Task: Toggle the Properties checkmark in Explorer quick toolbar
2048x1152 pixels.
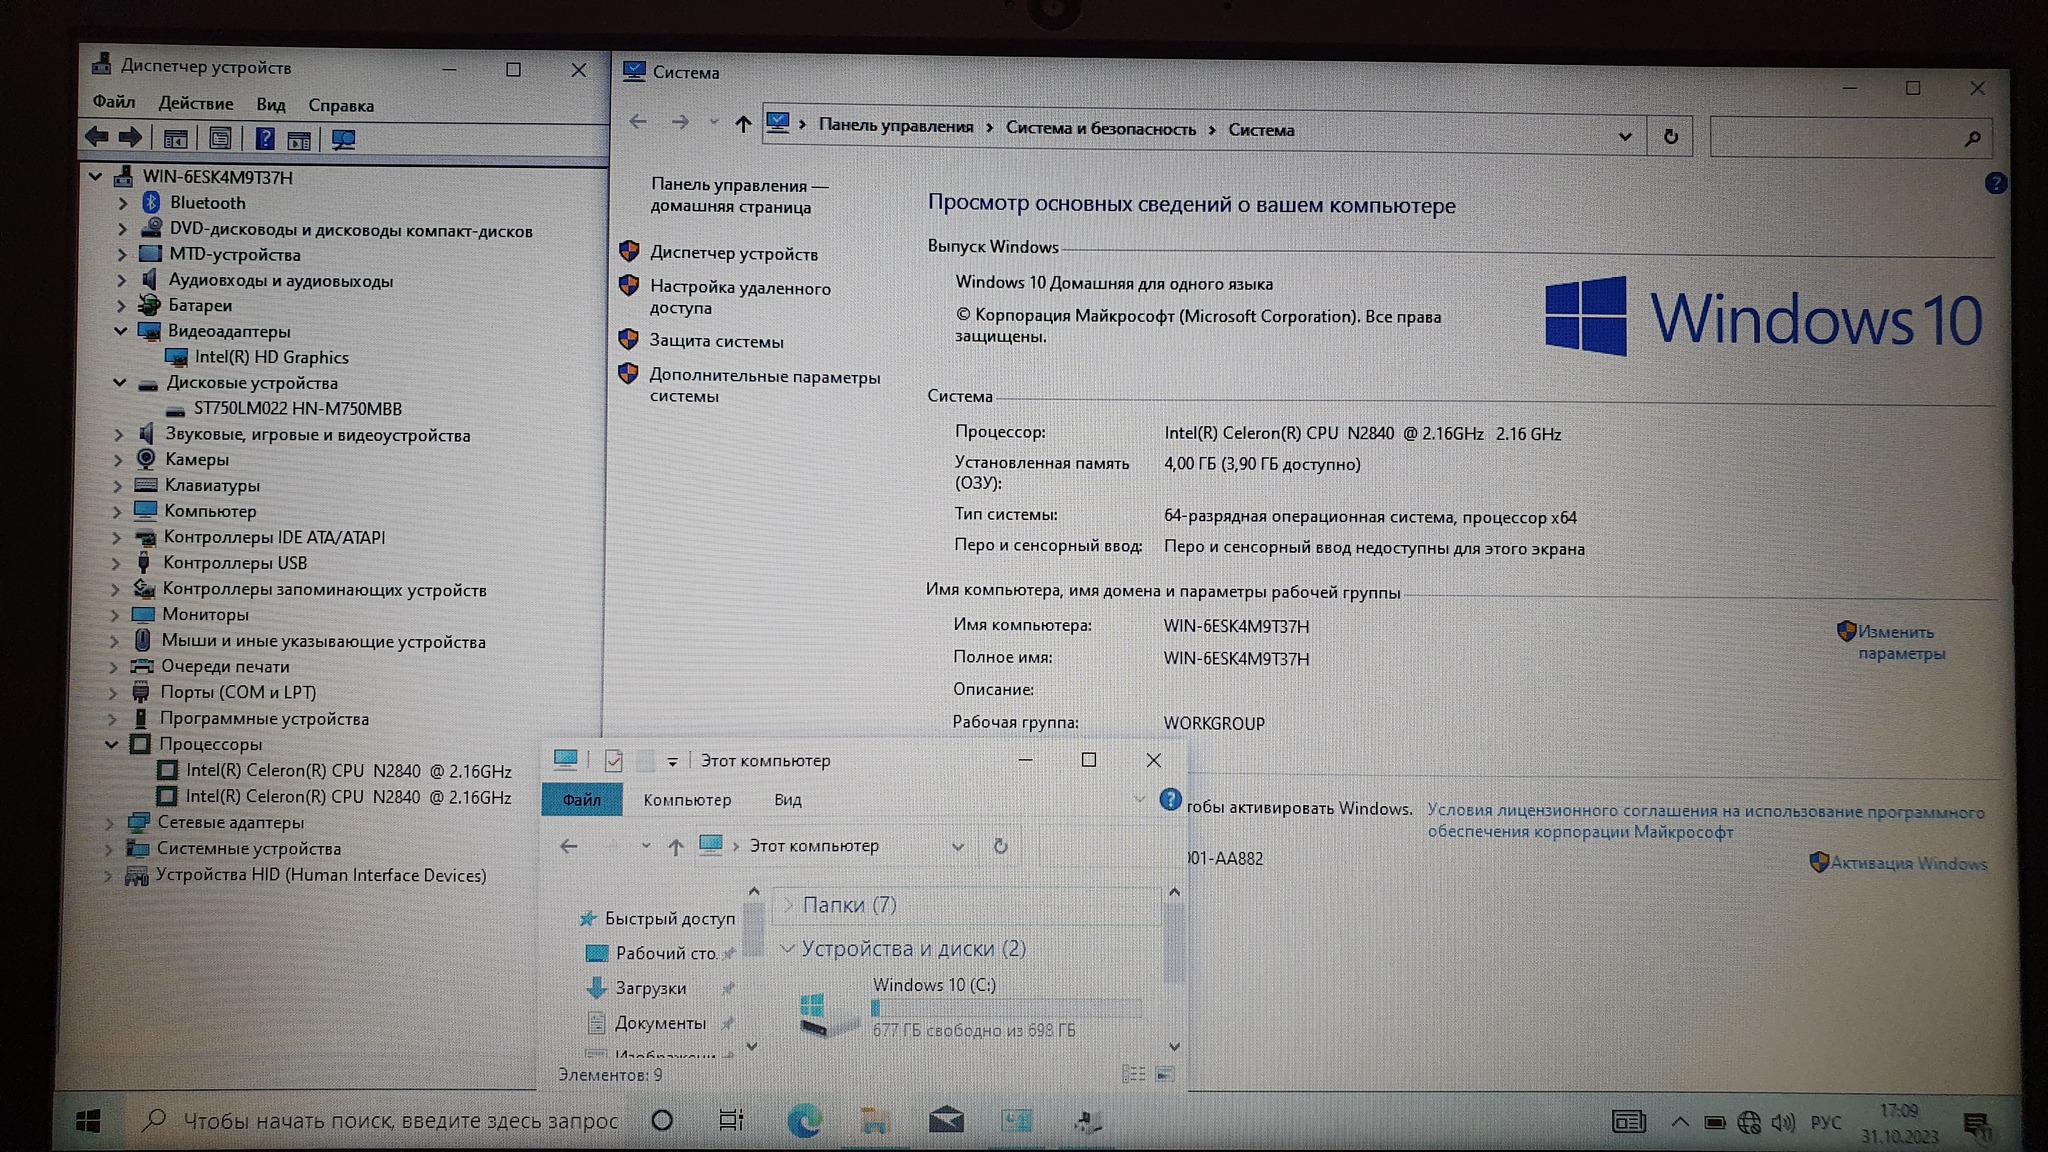Action: [x=613, y=761]
